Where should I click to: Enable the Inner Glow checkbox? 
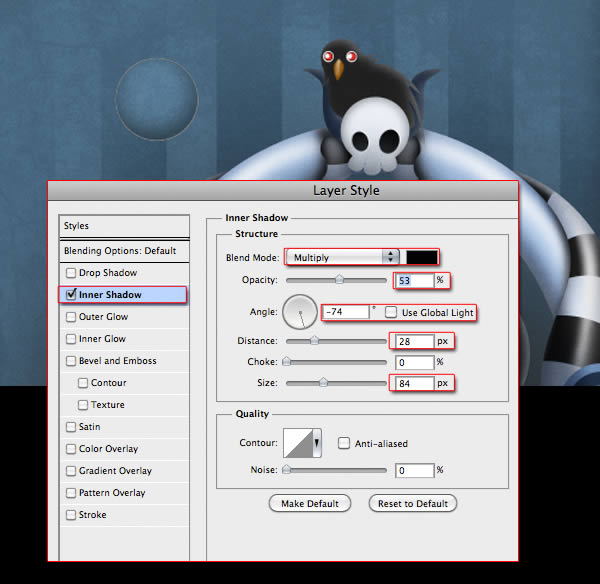(71, 339)
